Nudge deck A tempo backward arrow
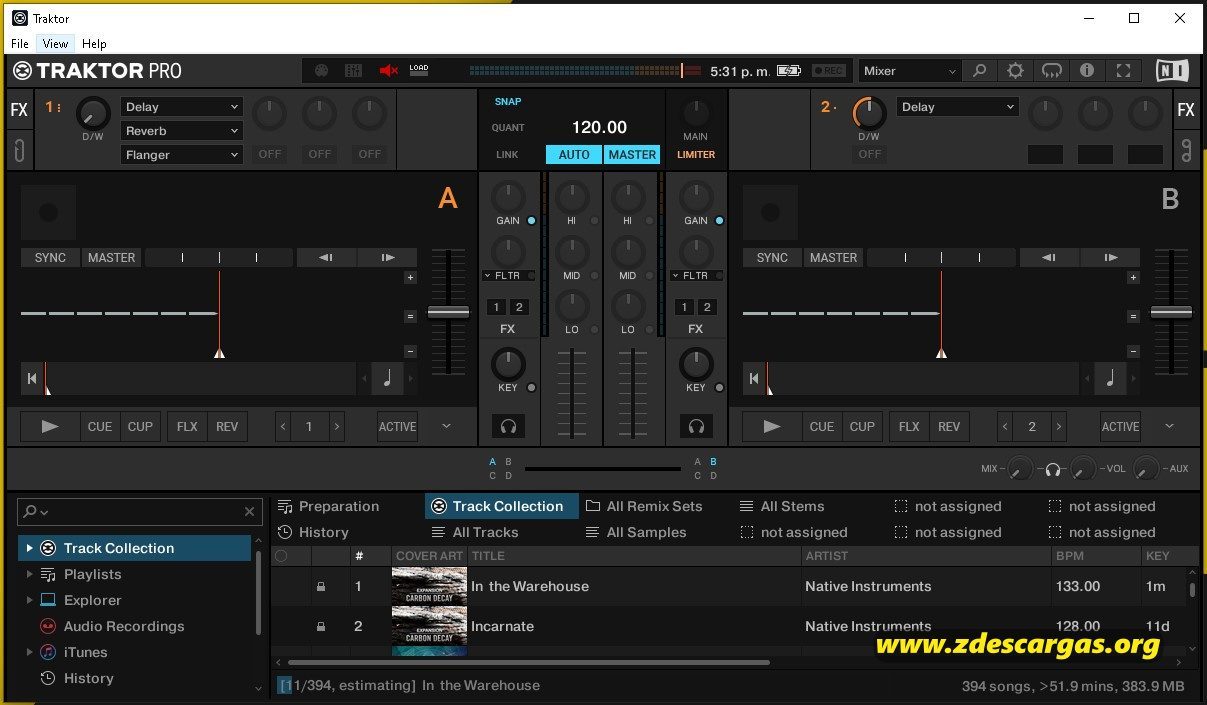The height and width of the screenshot is (705, 1207). (x=326, y=257)
